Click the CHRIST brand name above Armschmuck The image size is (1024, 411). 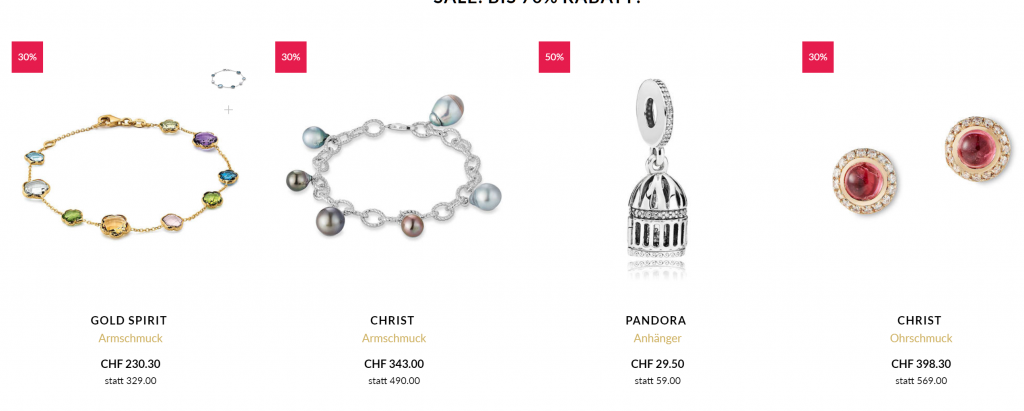pos(392,320)
